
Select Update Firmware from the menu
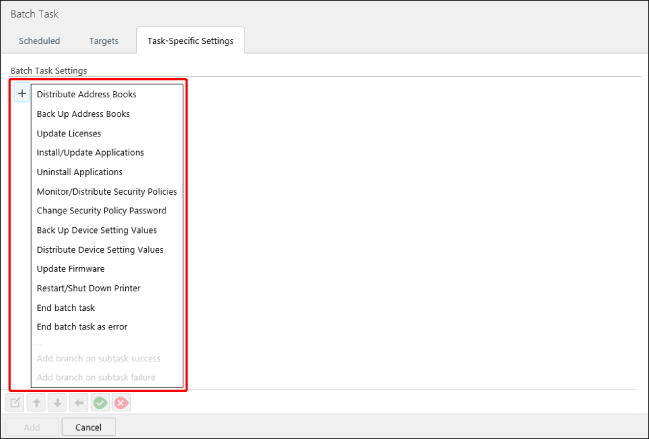[x=70, y=269]
